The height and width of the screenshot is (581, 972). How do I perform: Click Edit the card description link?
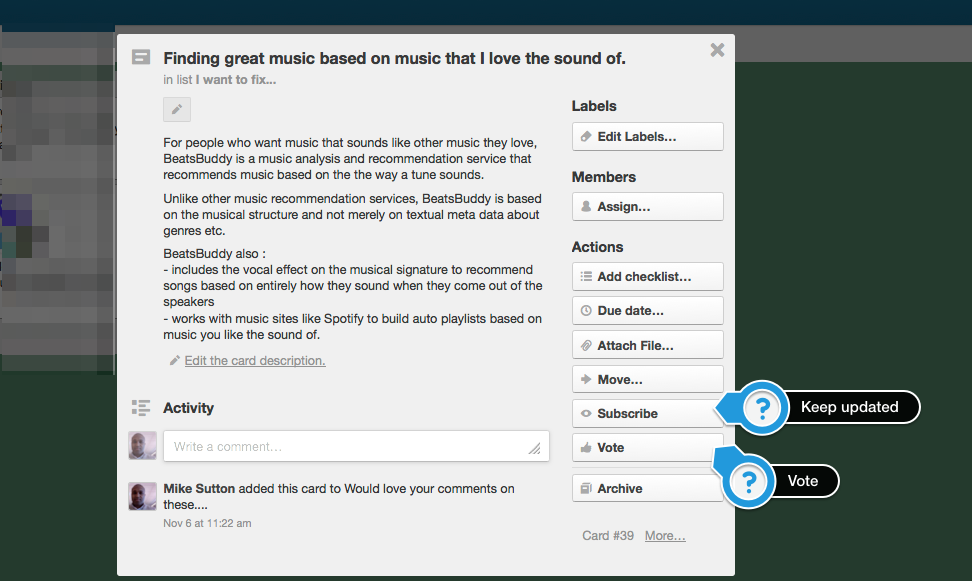click(x=255, y=361)
